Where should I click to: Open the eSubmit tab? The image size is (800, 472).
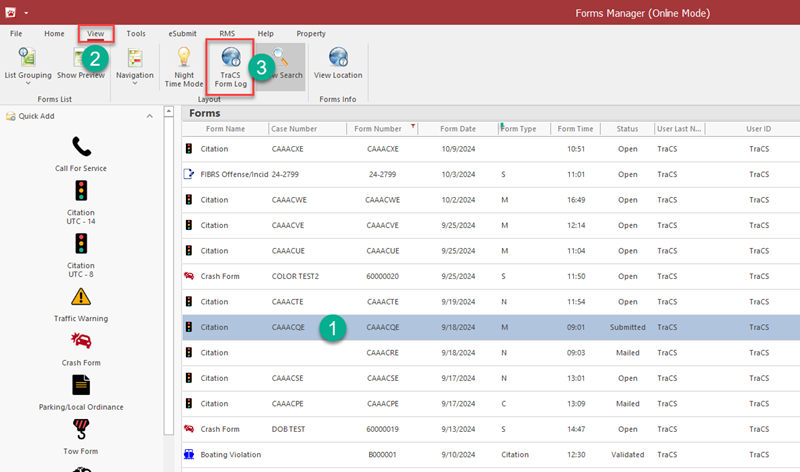click(x=181, y=33)
